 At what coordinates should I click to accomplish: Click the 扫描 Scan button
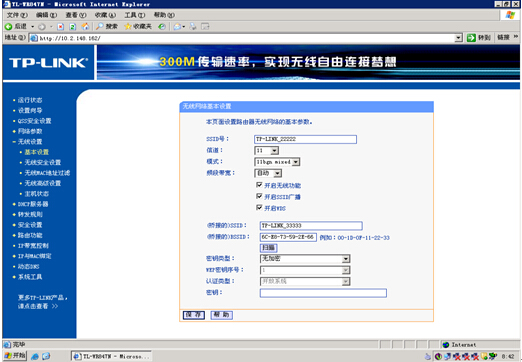tap(268, 248)
